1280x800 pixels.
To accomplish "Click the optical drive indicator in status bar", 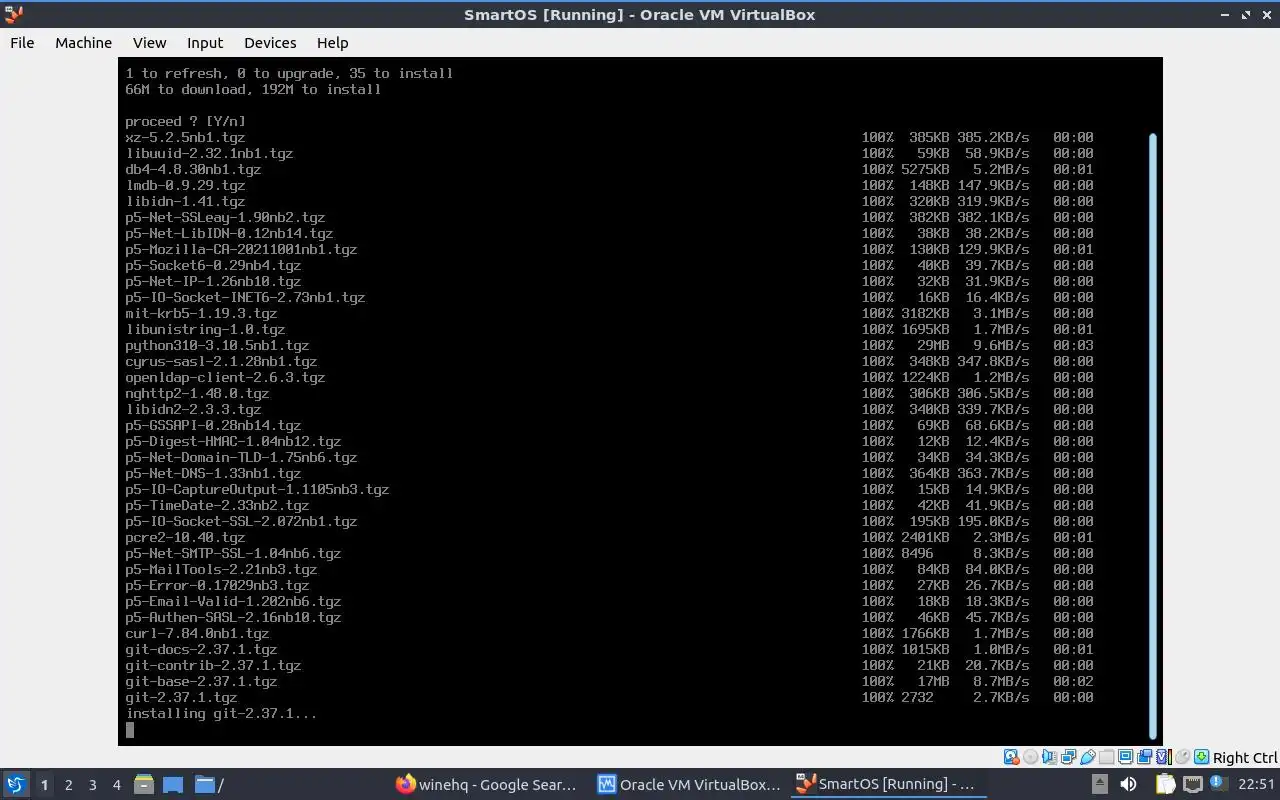I will [1031, 757].
